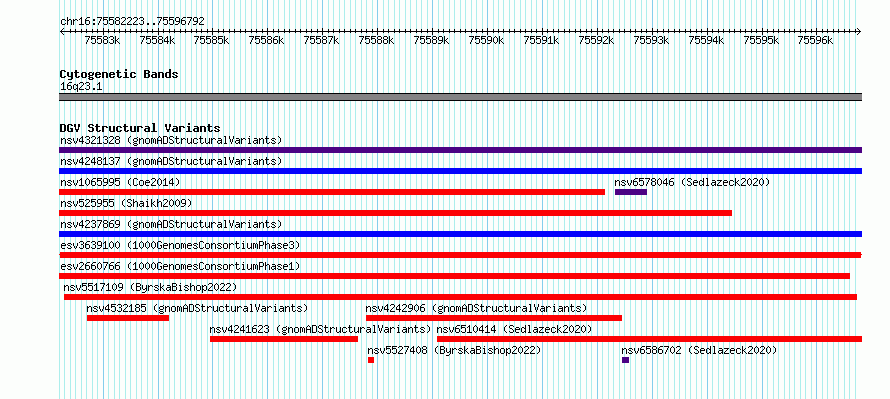The image size is (890, 399).
Task: Open the nsv4242906 gnomAD label
Action: point(476,308)
